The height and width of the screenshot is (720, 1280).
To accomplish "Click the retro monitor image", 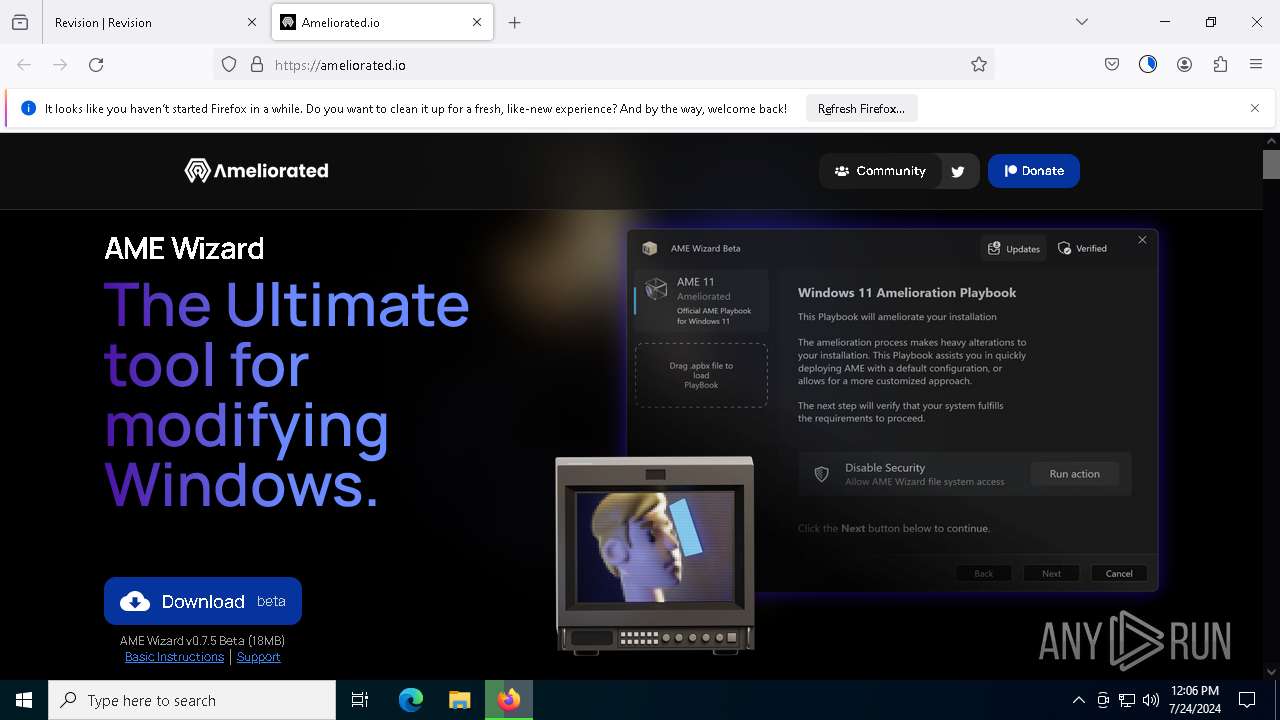I will (655, 555).
